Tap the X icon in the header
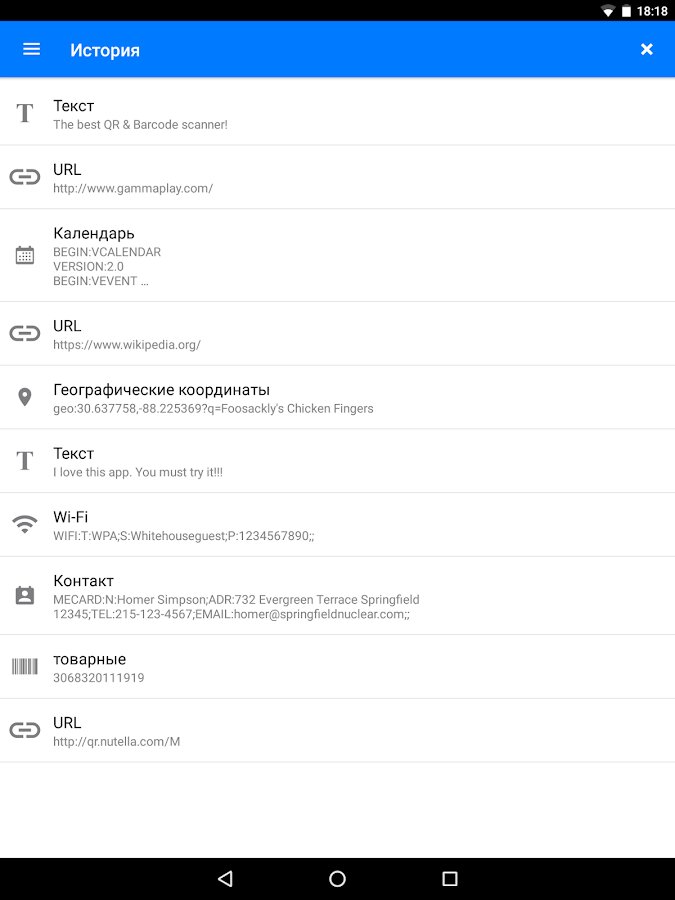 (647, 49)
